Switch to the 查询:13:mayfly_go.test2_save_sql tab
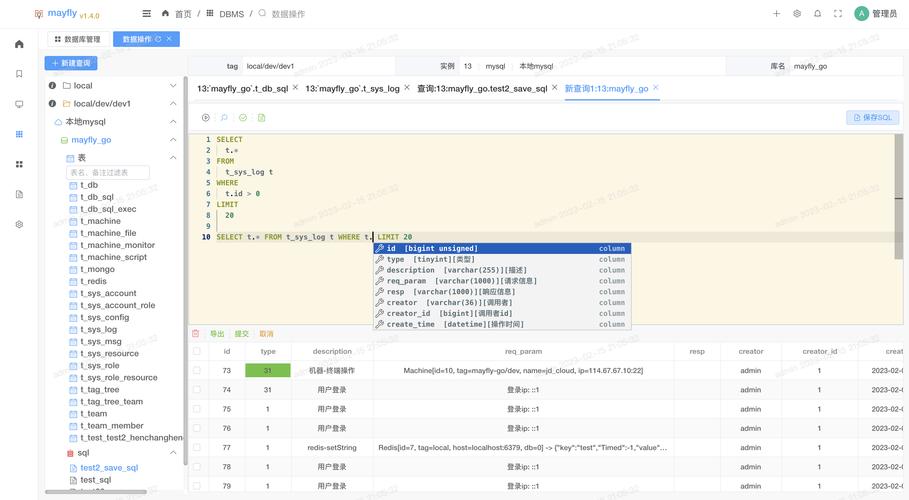This screenshot has width=909, height=500. 482,88
